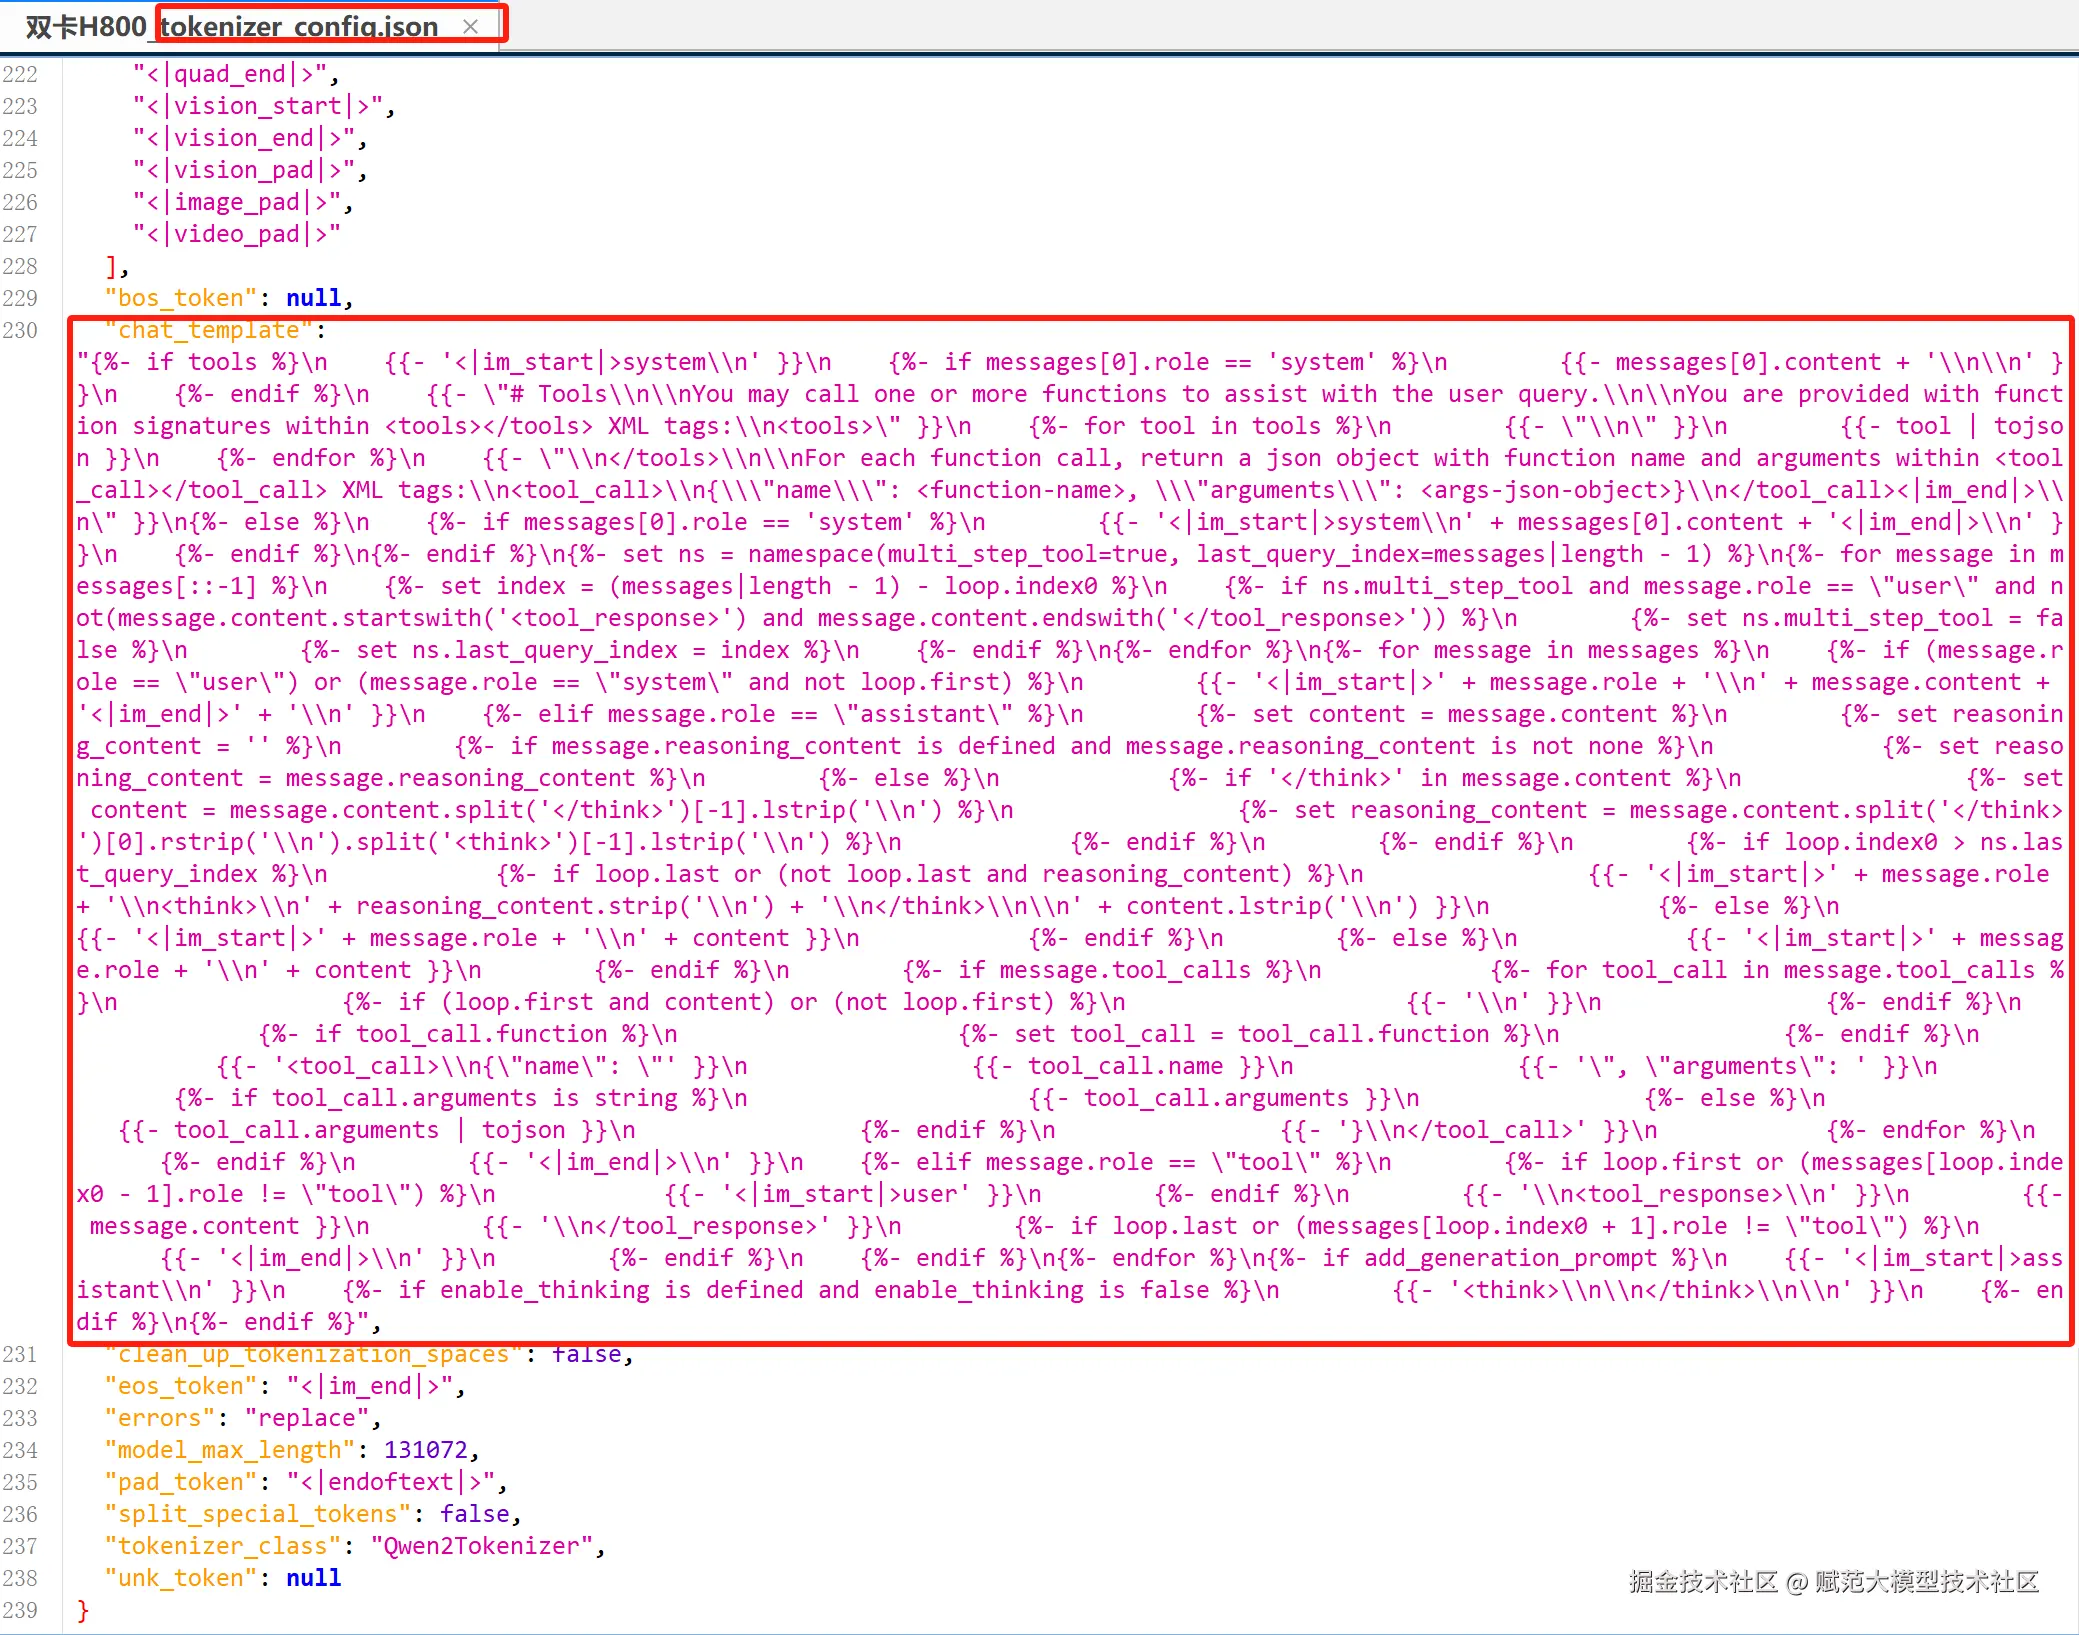Click the false value of split_special_tokens

point(474,1514)
